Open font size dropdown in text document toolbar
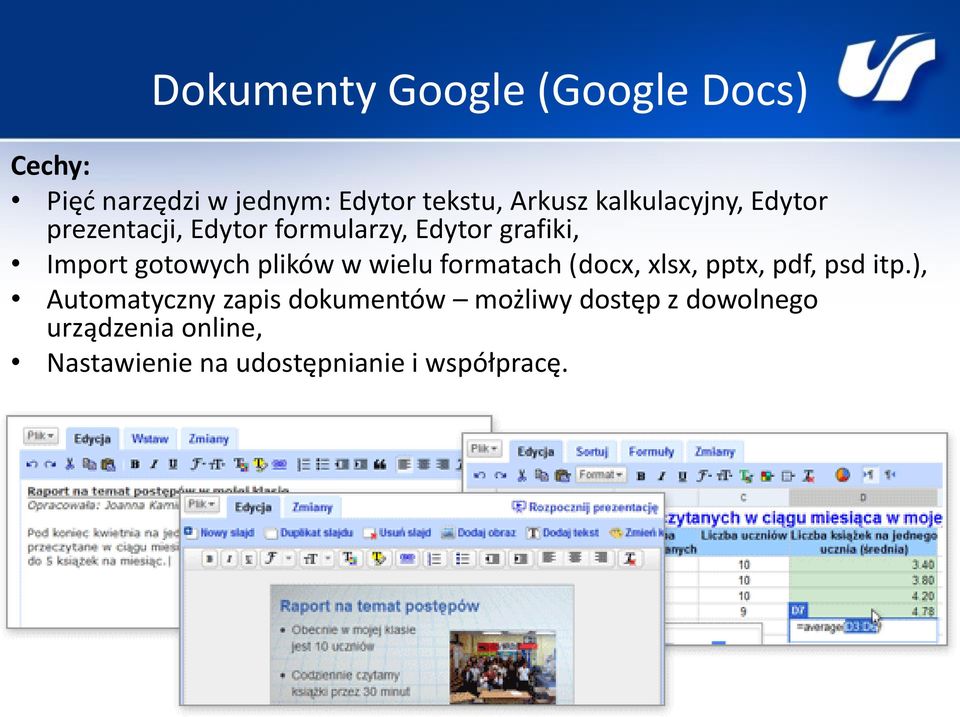 (217, 465)
